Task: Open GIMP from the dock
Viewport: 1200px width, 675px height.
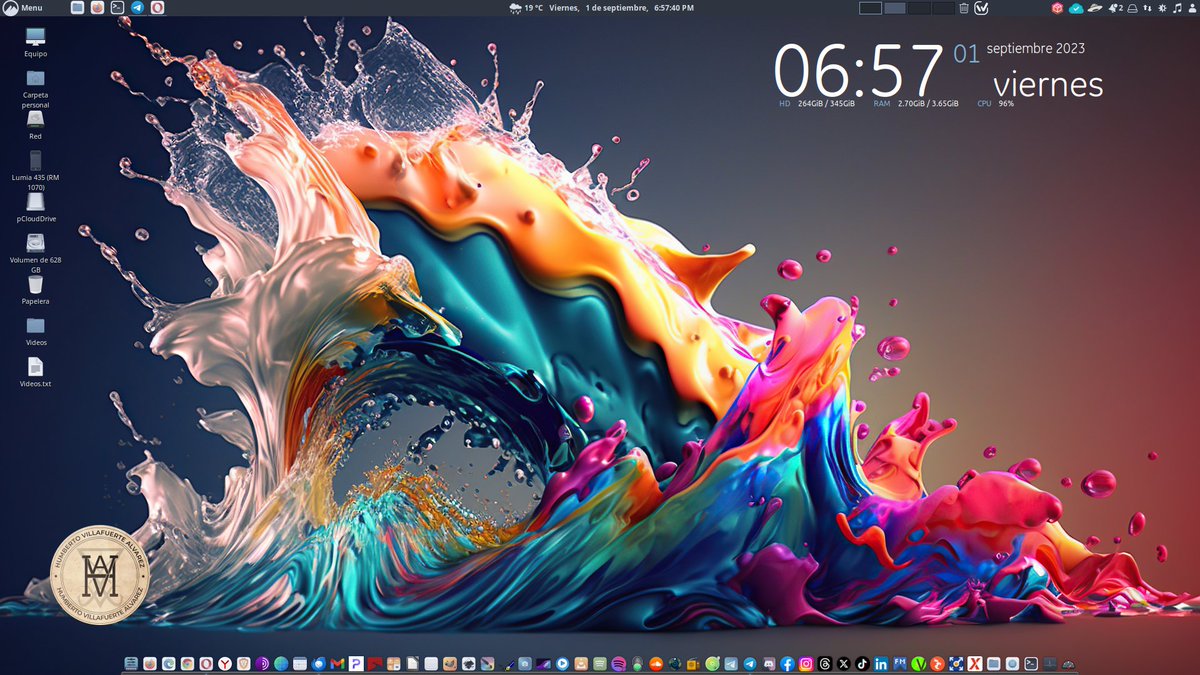Action: [451, 663]
